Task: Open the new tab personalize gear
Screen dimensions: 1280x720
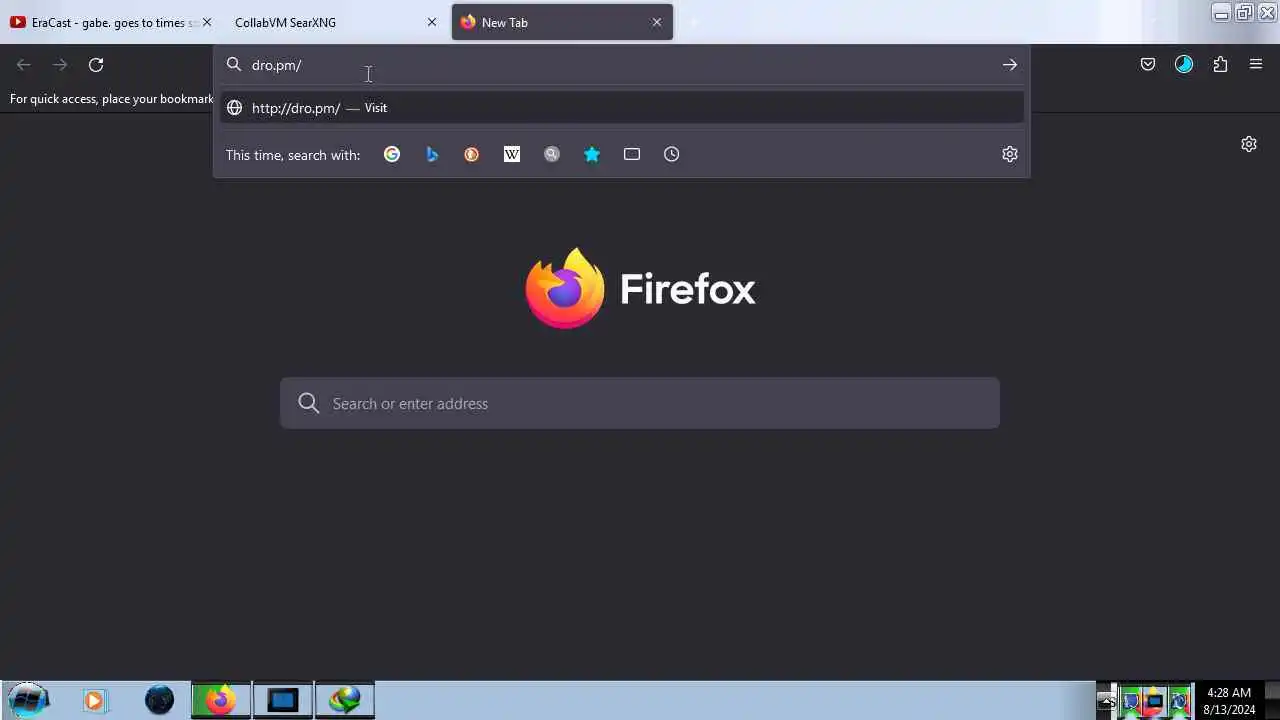Action: point(1249,144)
